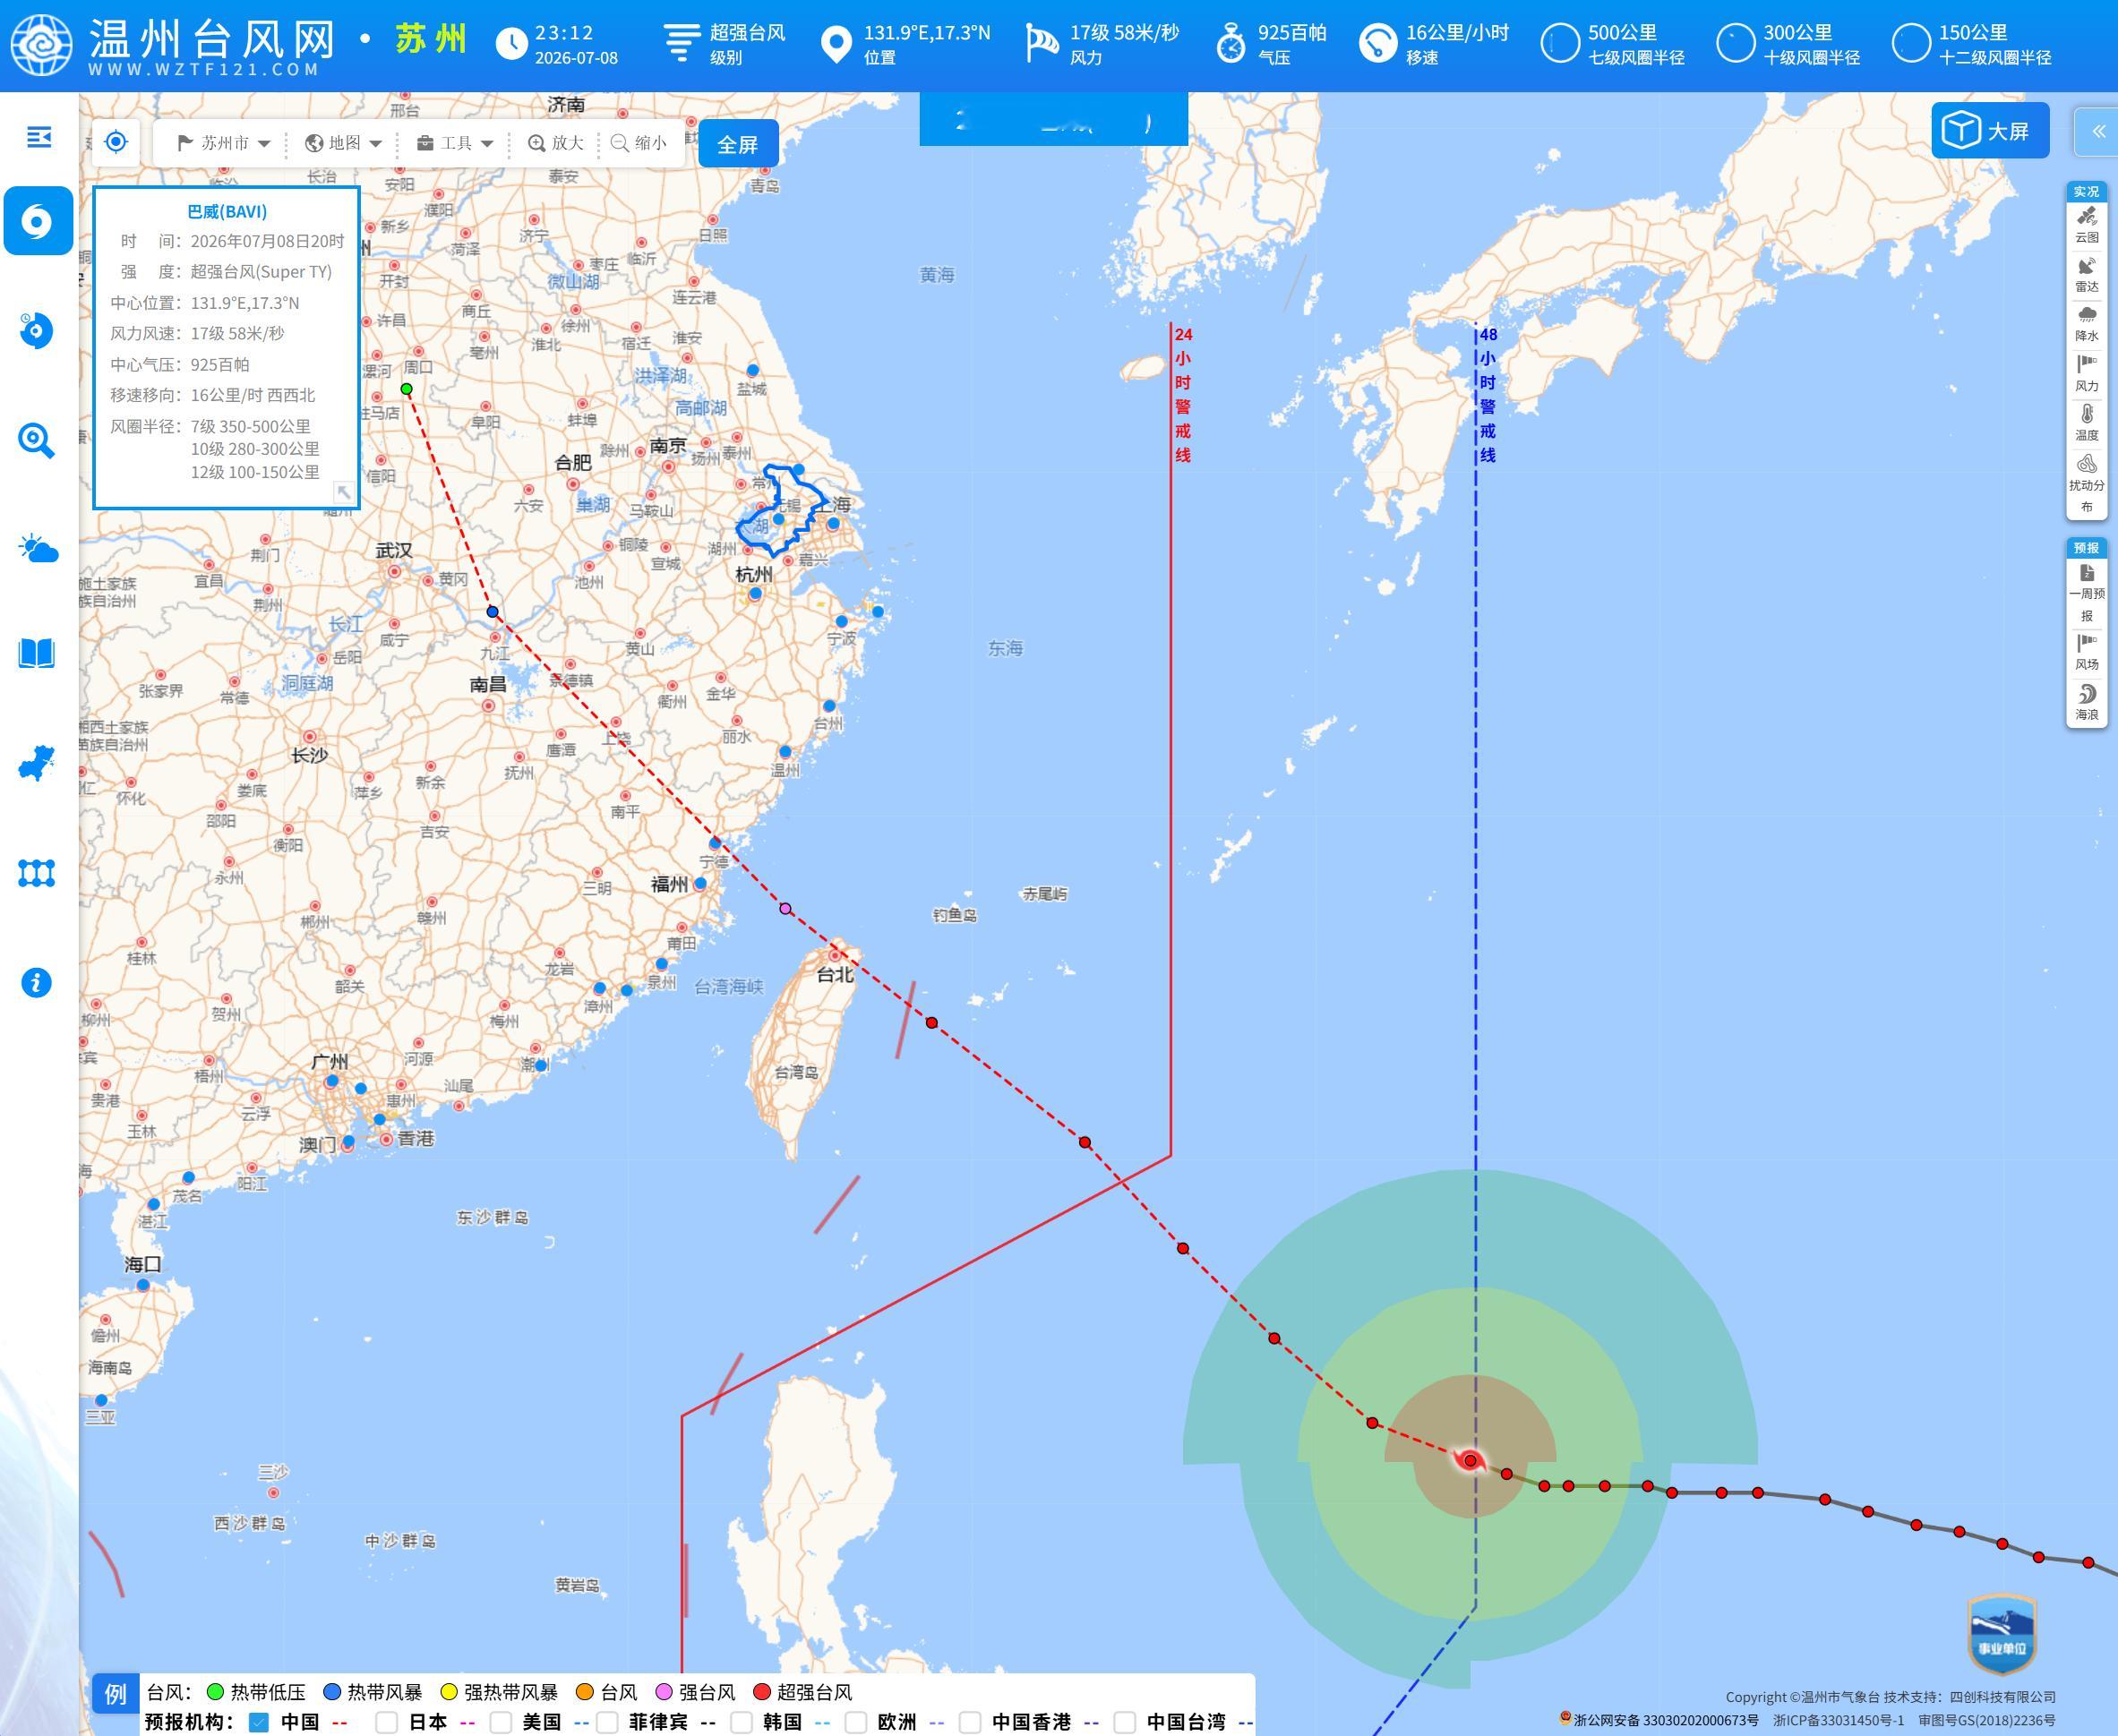
Task: Click the 16公里/小时 moving speed readout
Action: [x=1457, y=33]
